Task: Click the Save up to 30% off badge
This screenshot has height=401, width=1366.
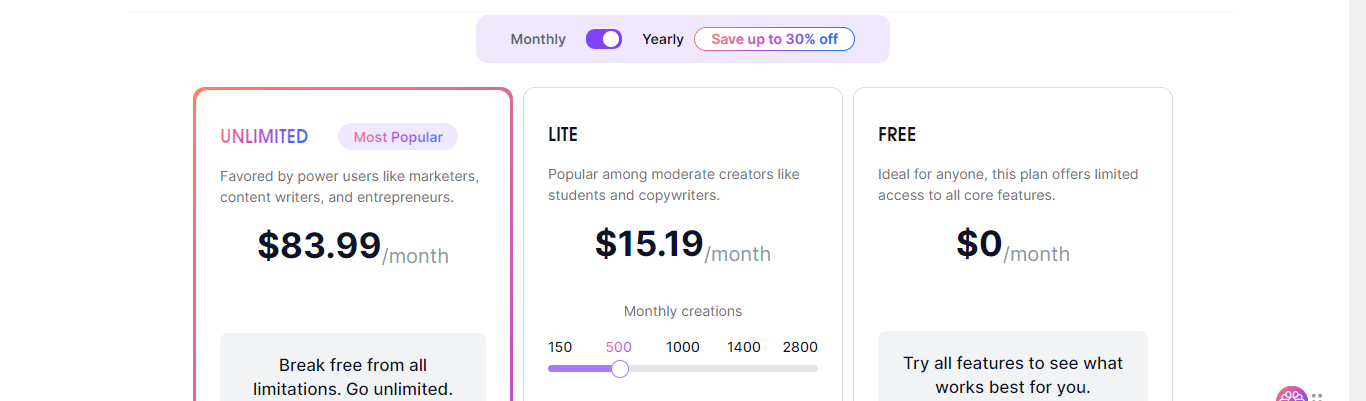Action: click(774, 39)
